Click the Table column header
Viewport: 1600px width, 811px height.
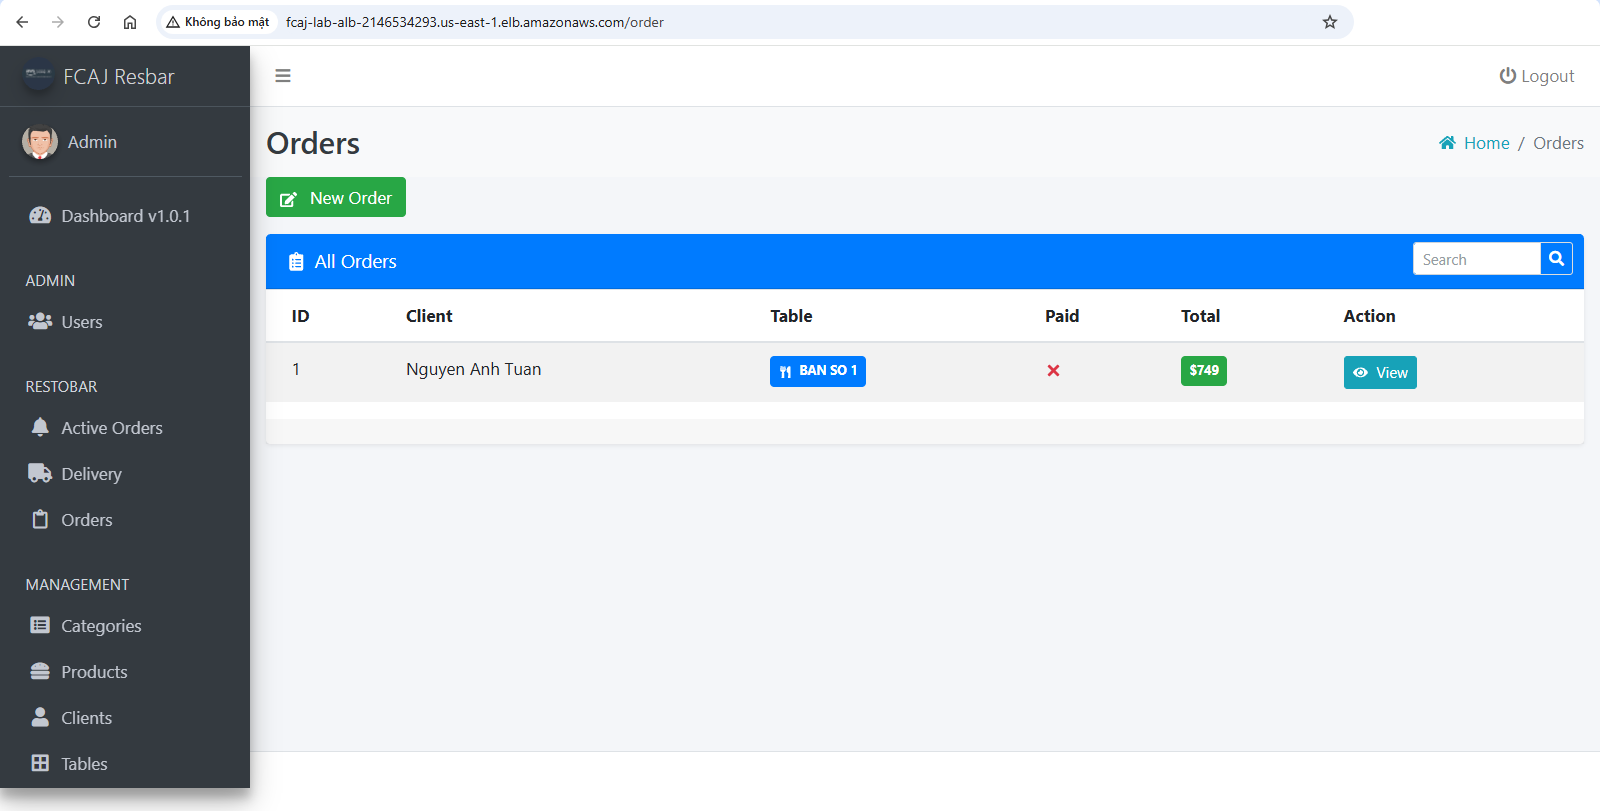coord(791,316)
